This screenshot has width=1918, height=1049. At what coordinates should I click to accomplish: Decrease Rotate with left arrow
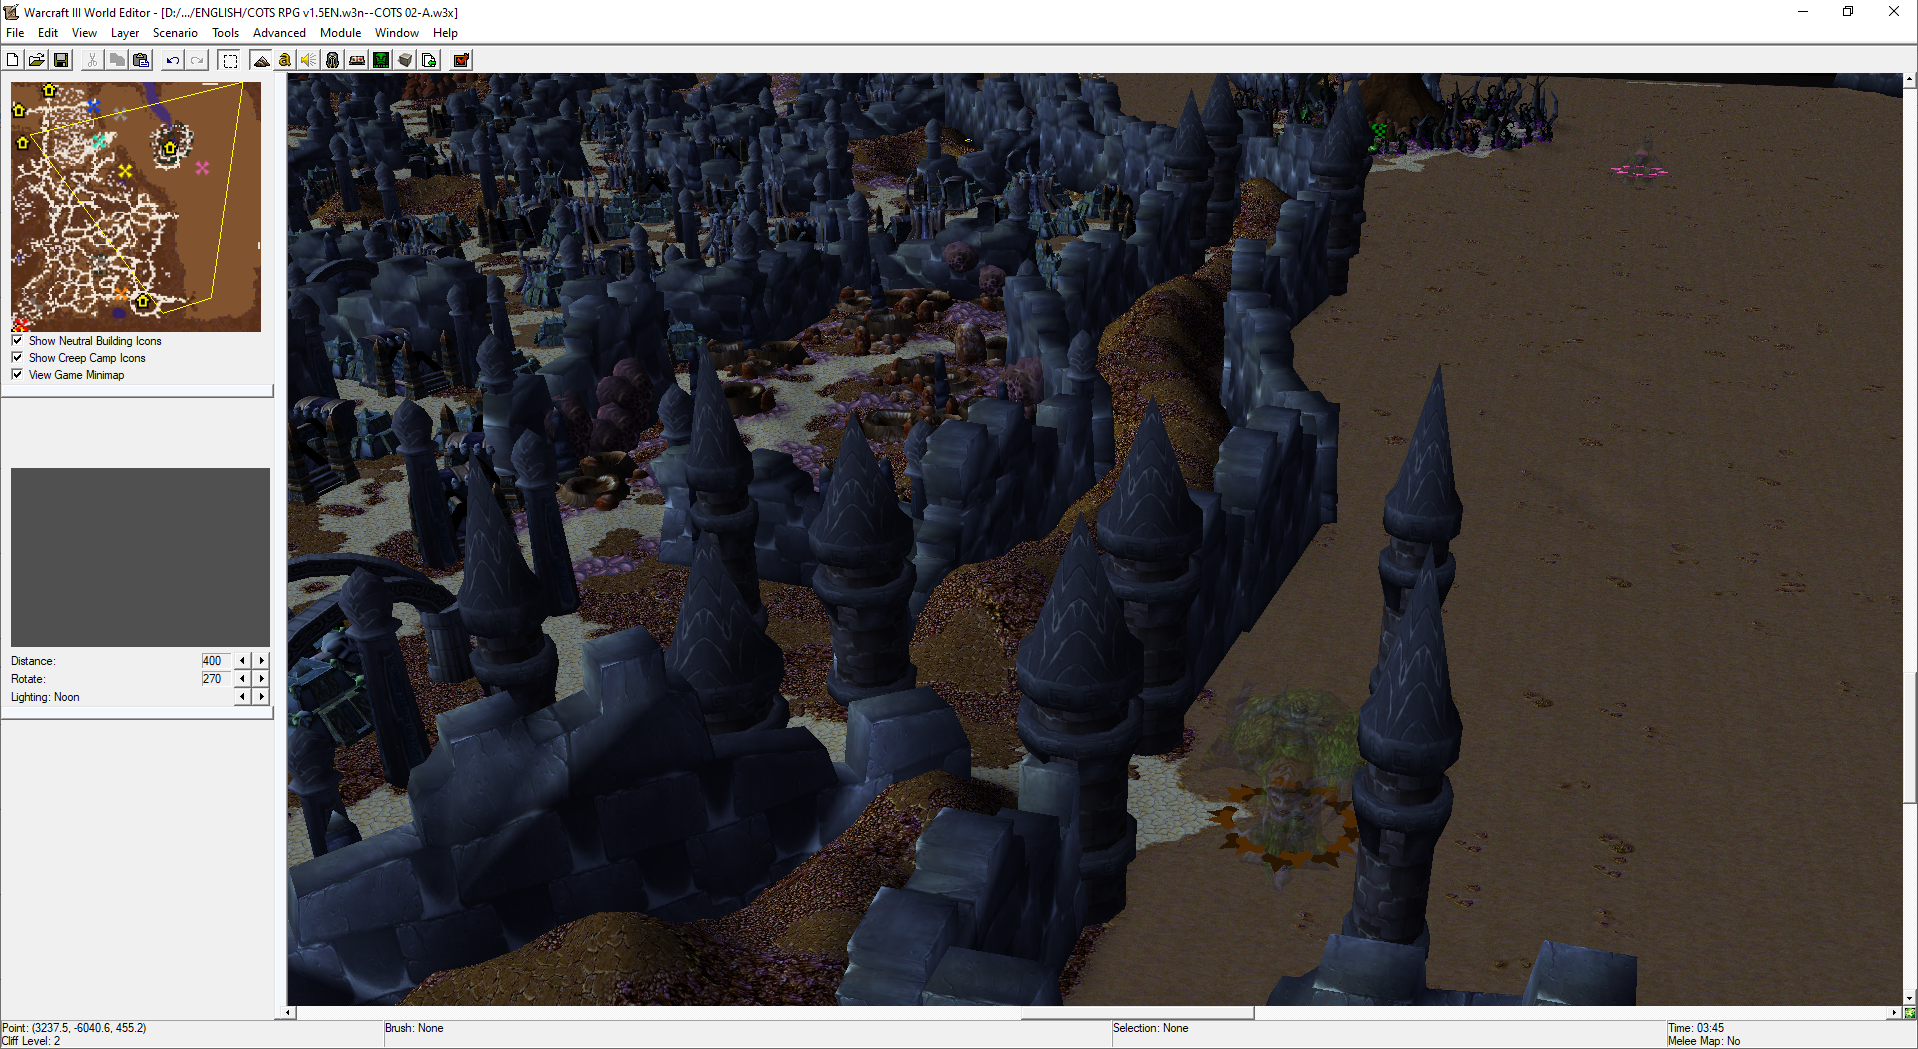point(243,679)
